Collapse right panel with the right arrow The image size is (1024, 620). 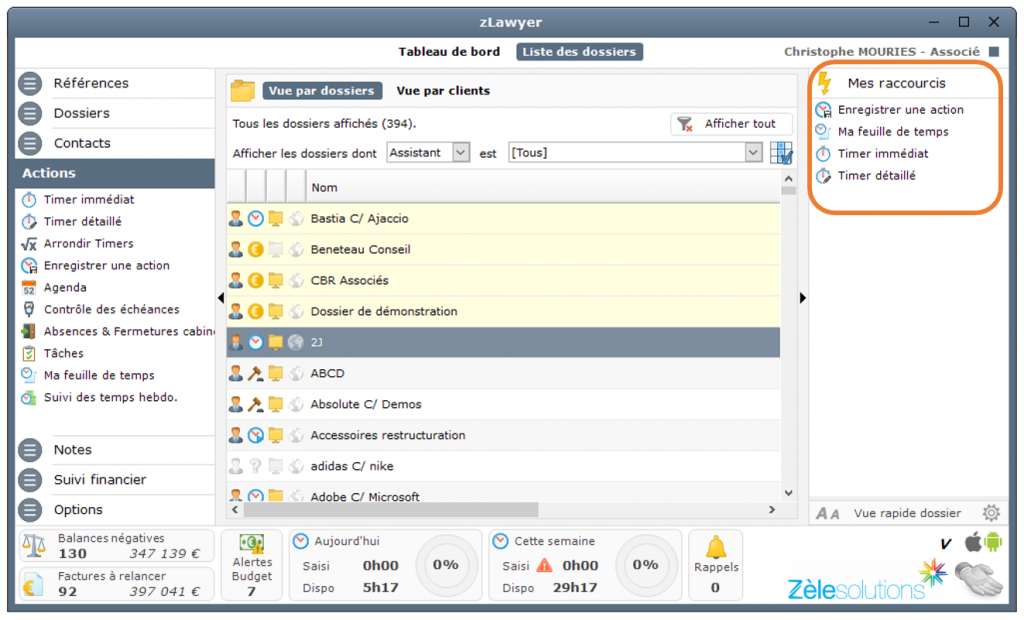(802, 297)
